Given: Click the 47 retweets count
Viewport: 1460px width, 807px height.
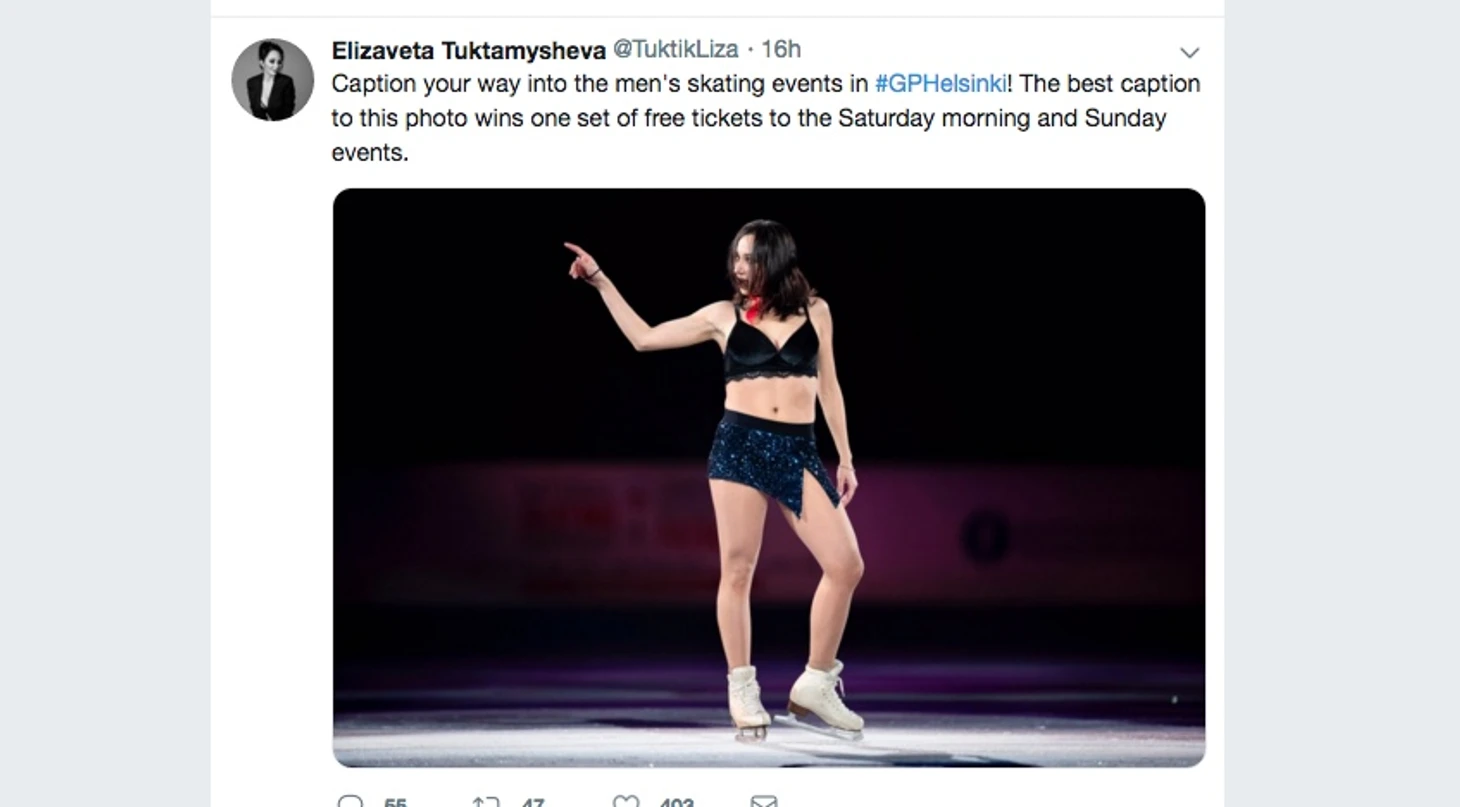Looking at the screenshot, I should [x=533, y=802].
